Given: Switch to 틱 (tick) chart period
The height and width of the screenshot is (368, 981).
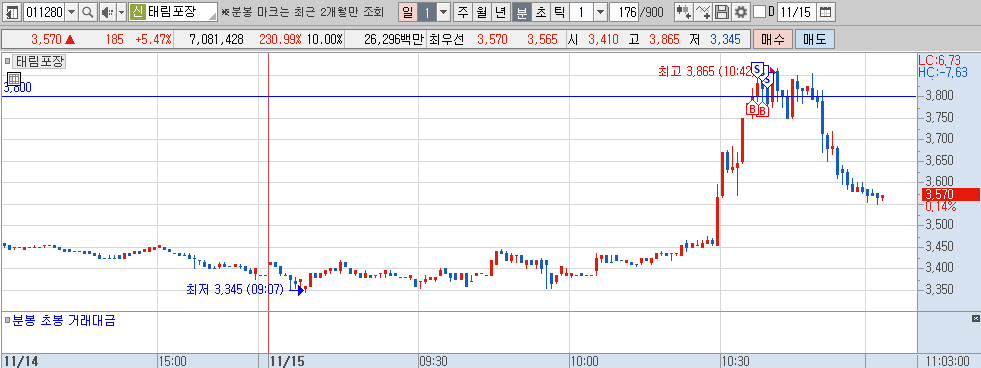Looking at the screenshot, I should click(x=560, y=12).
